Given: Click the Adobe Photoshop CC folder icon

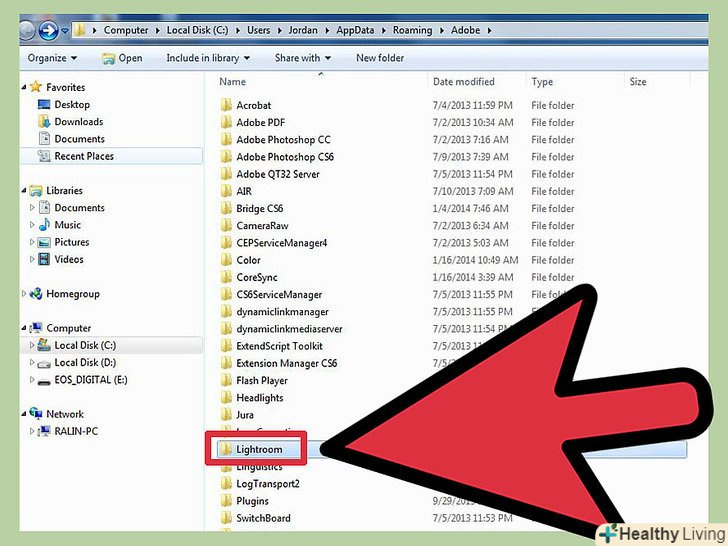Looking at the screenshot, I should [226, 139].
